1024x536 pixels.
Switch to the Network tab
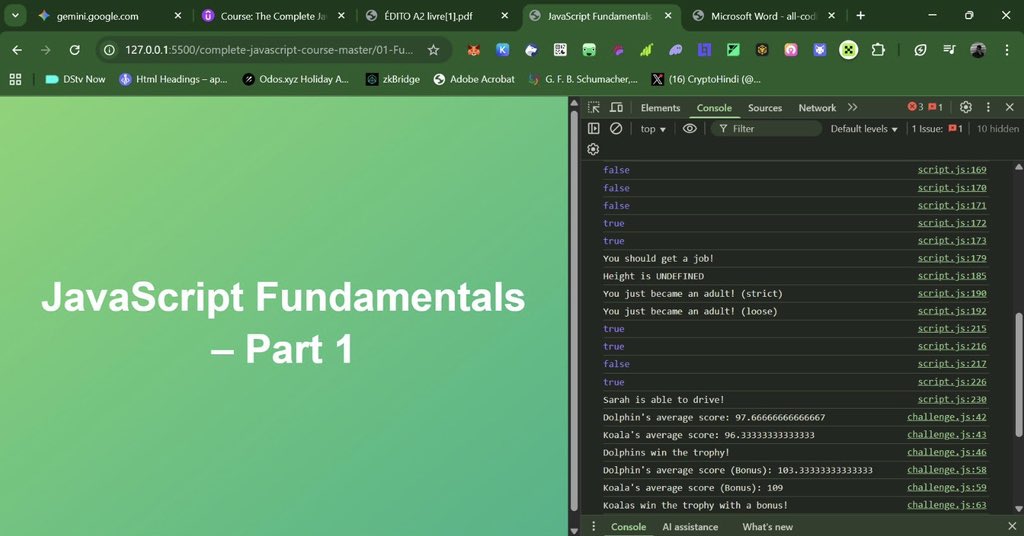[x=817, y=108]
